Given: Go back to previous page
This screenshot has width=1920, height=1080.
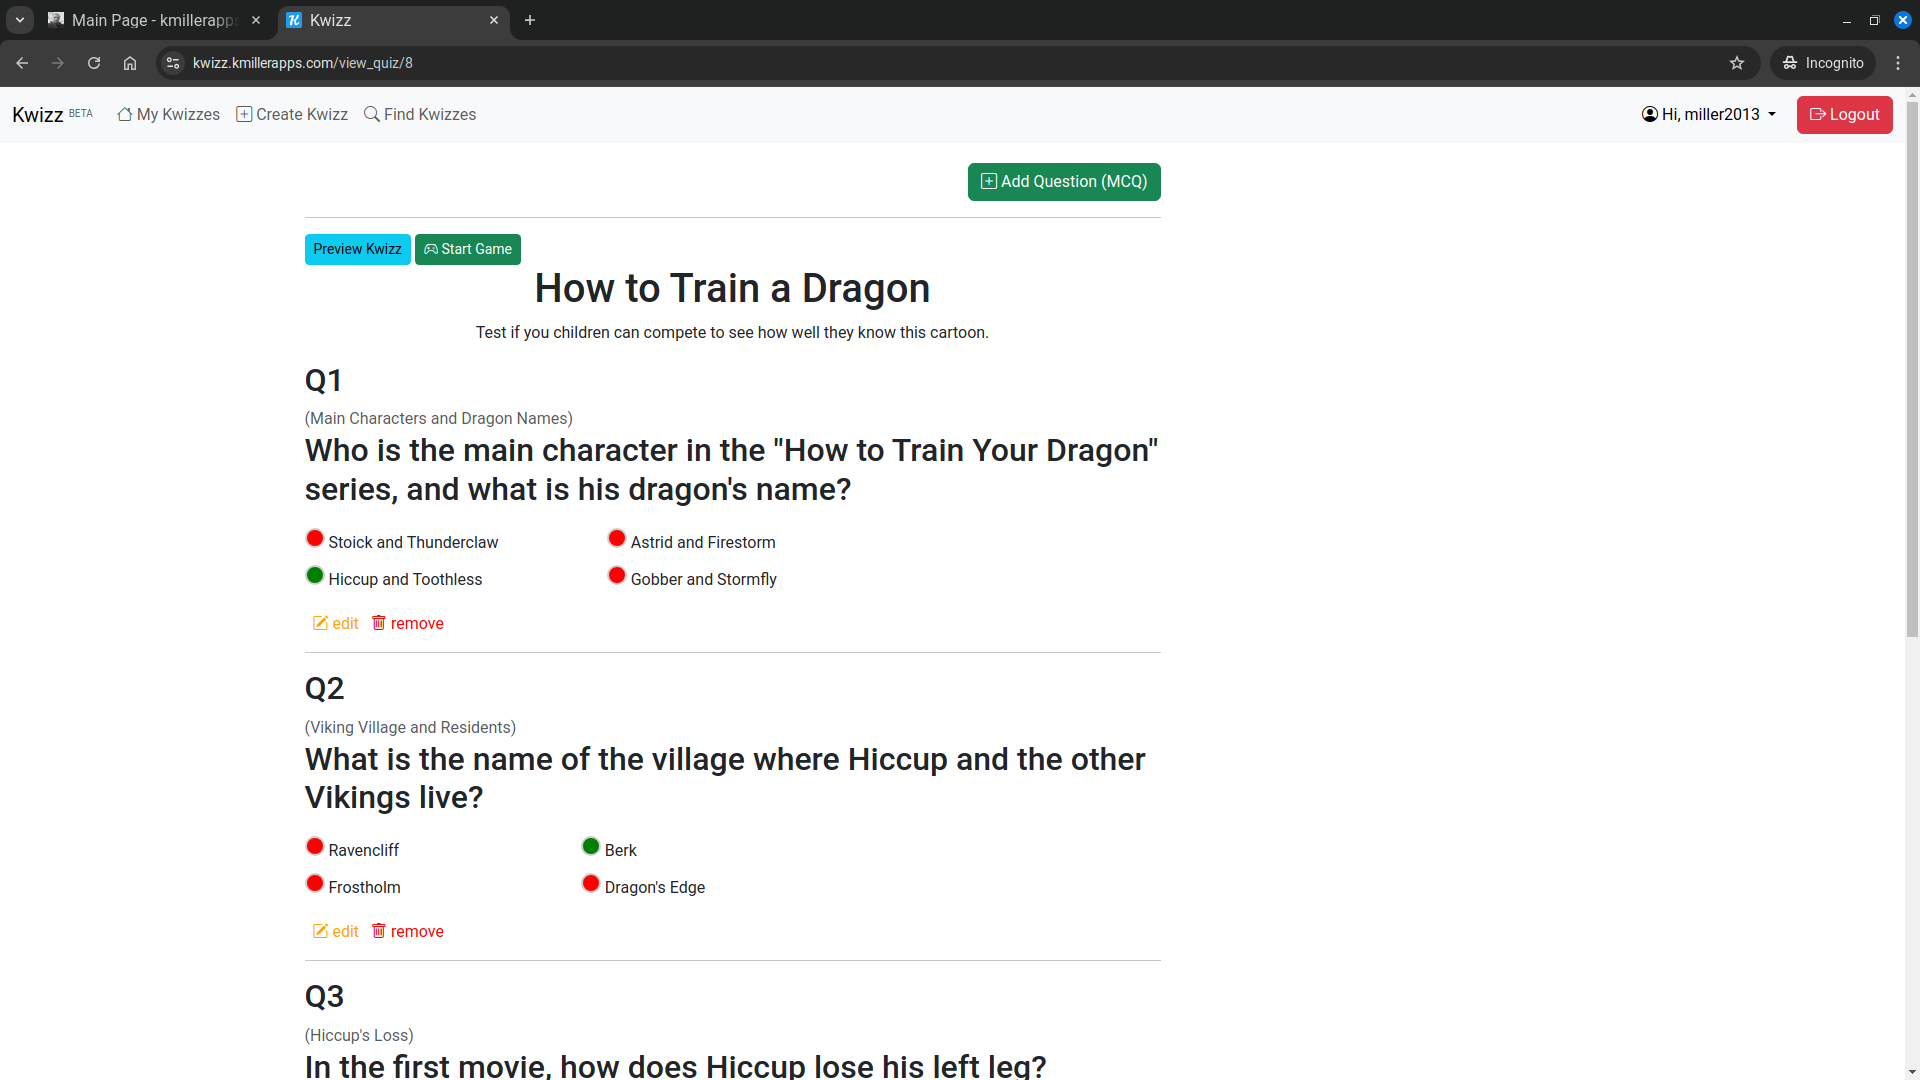Looking at the screenshot, I should pos(22,63).
